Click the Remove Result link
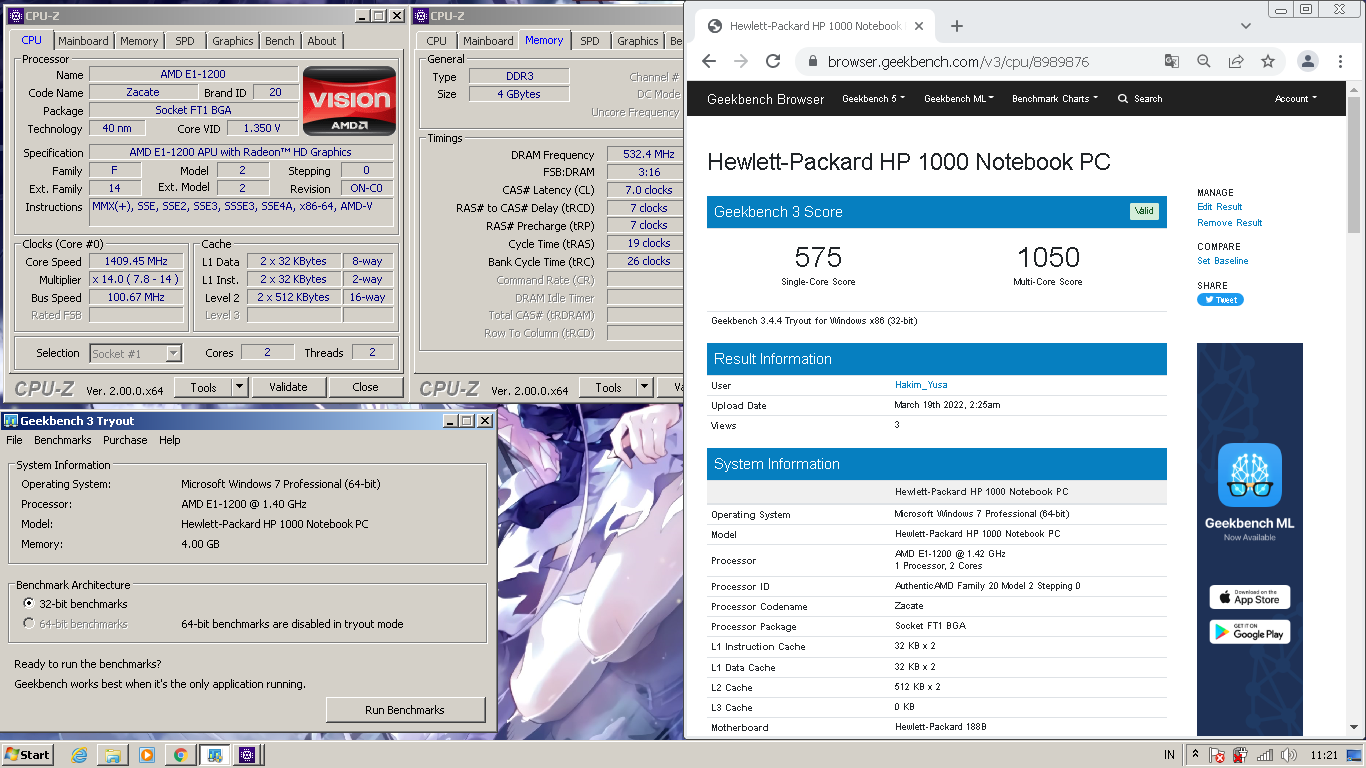This screenshot has width=1366, height=768. pyautogui.click(x=1229, y=223)
